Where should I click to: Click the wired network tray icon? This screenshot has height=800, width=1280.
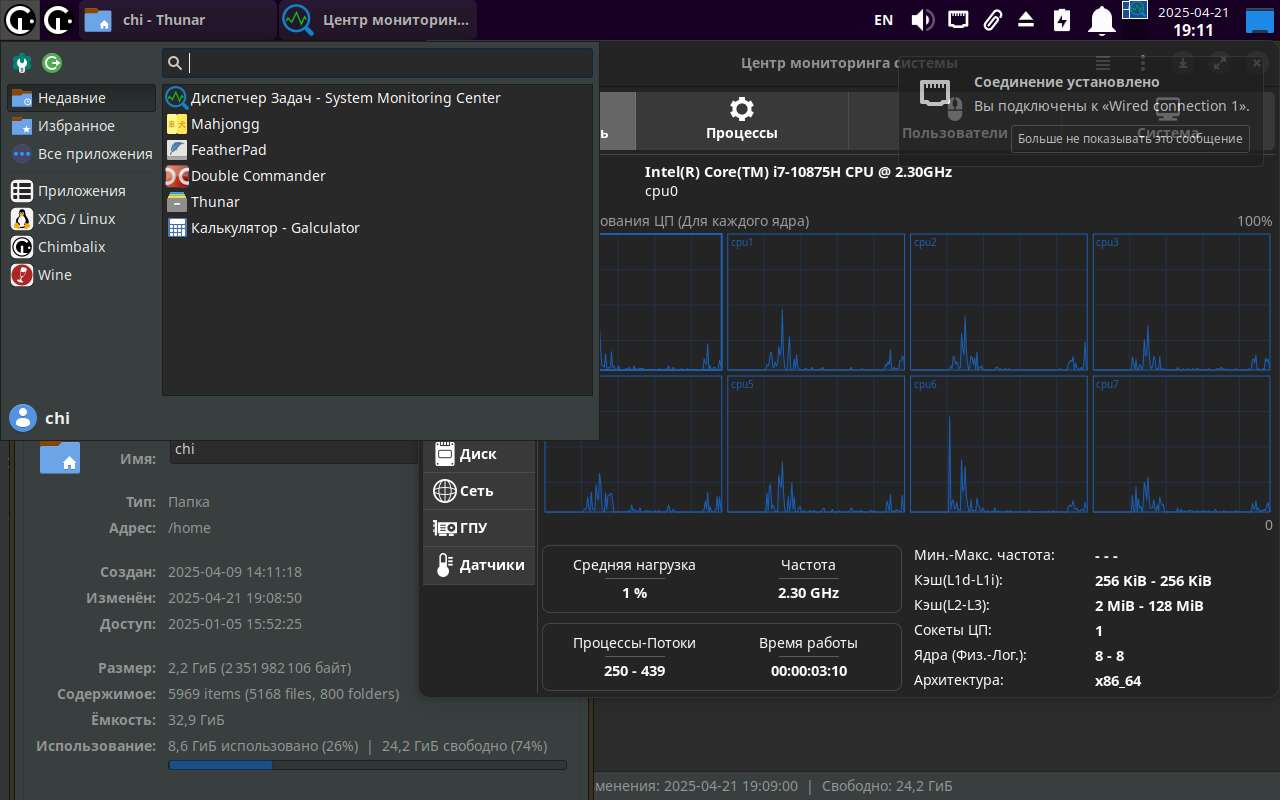(x=957, y=19)
